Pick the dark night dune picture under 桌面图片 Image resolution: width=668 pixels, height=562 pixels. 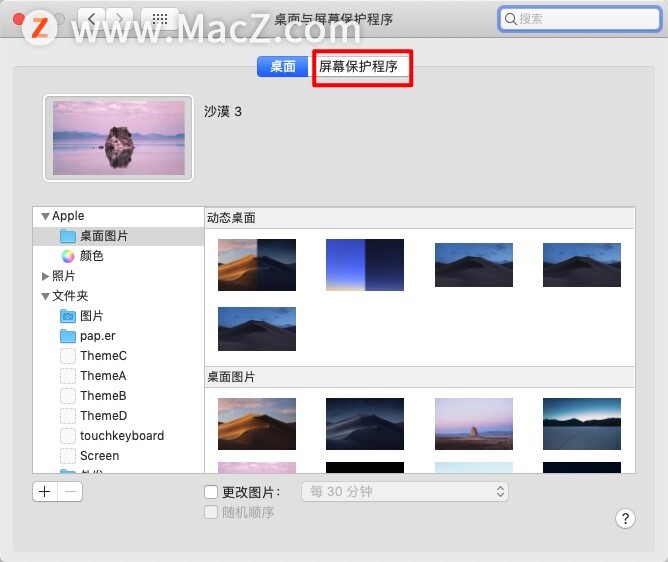pyautogui.click(x=365, y=424)
